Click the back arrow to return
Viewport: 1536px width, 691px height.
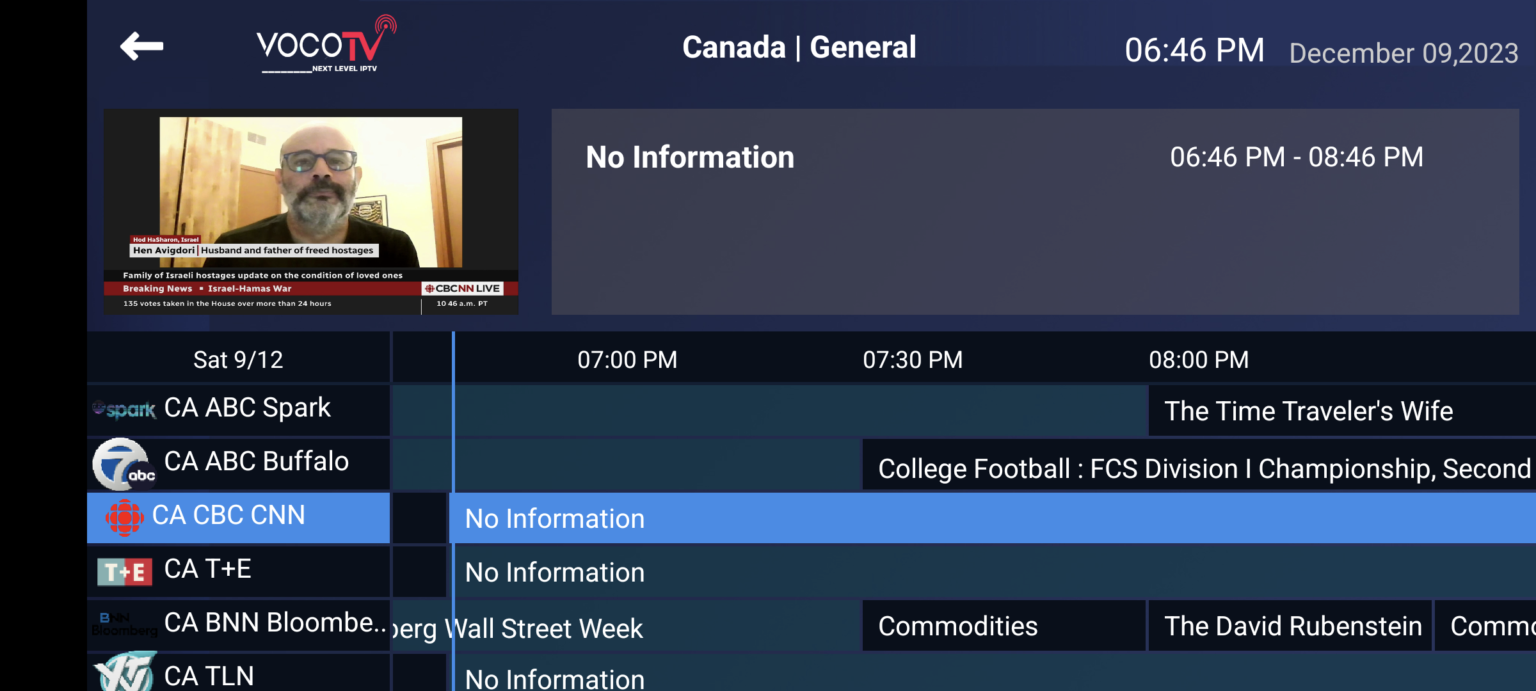[141, 45]
